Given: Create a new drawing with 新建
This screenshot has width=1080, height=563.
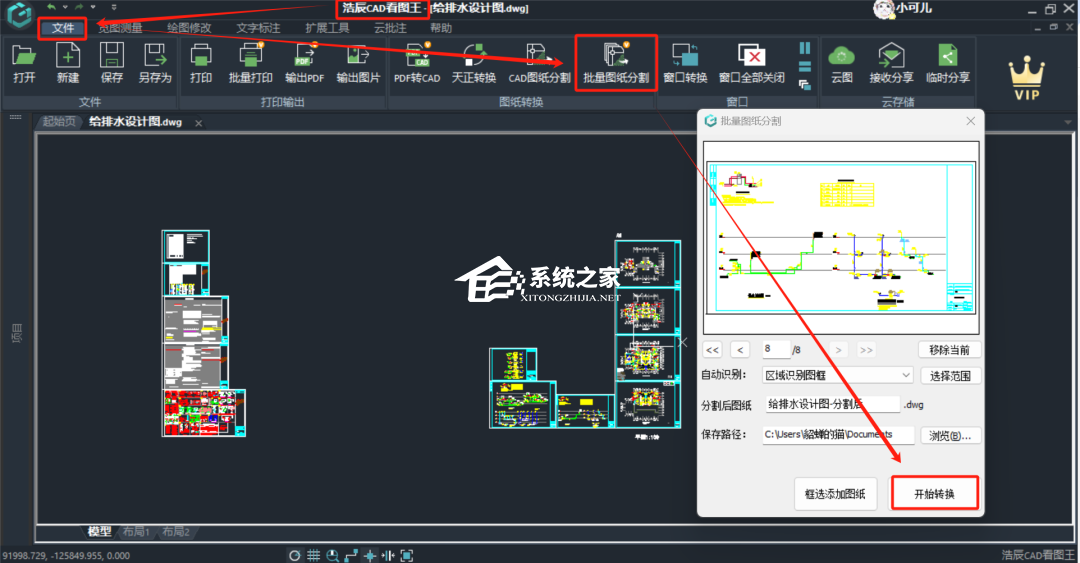Looking at the screenshot, I should [x=68, y=63].
